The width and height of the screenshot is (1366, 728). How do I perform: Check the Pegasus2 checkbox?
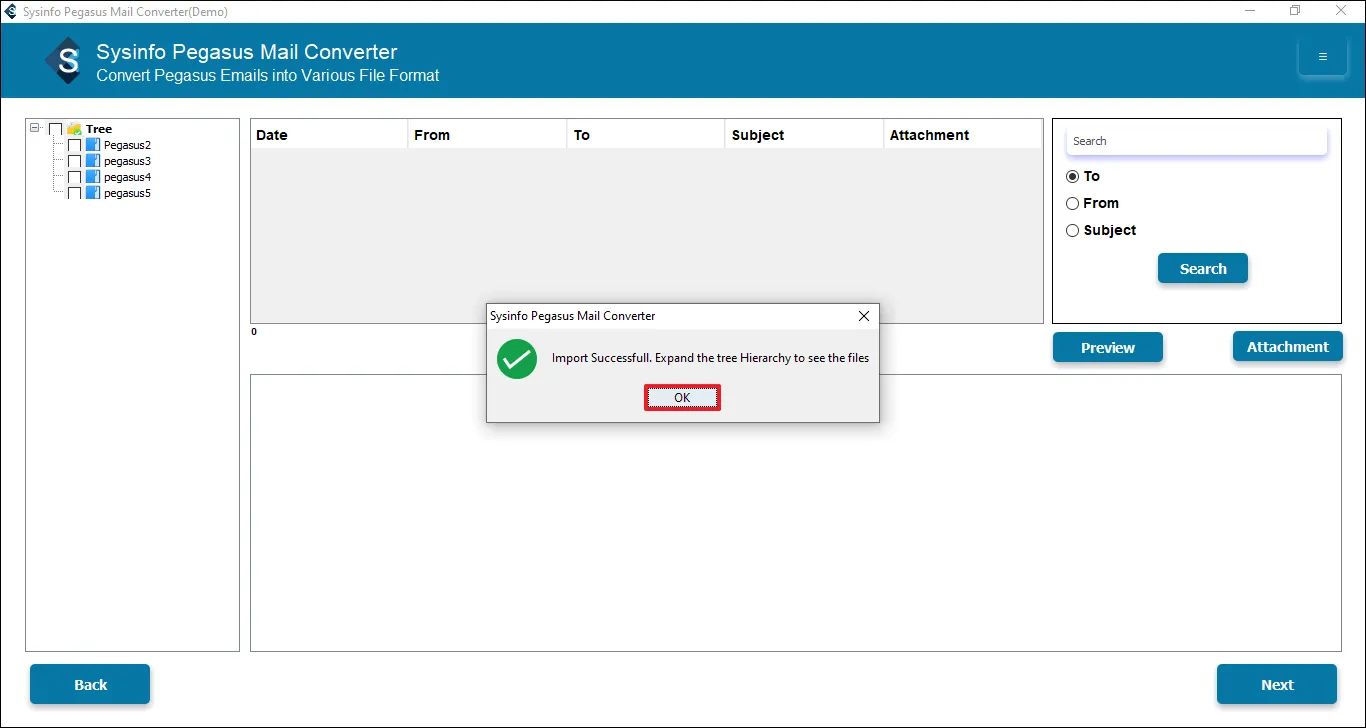pyautogui.click(x=74, y=145)
